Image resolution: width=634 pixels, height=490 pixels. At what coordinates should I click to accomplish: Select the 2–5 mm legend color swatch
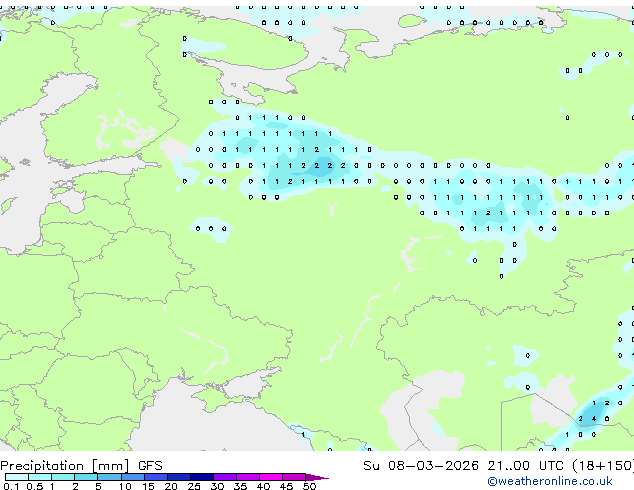click(x=86, y=477)
